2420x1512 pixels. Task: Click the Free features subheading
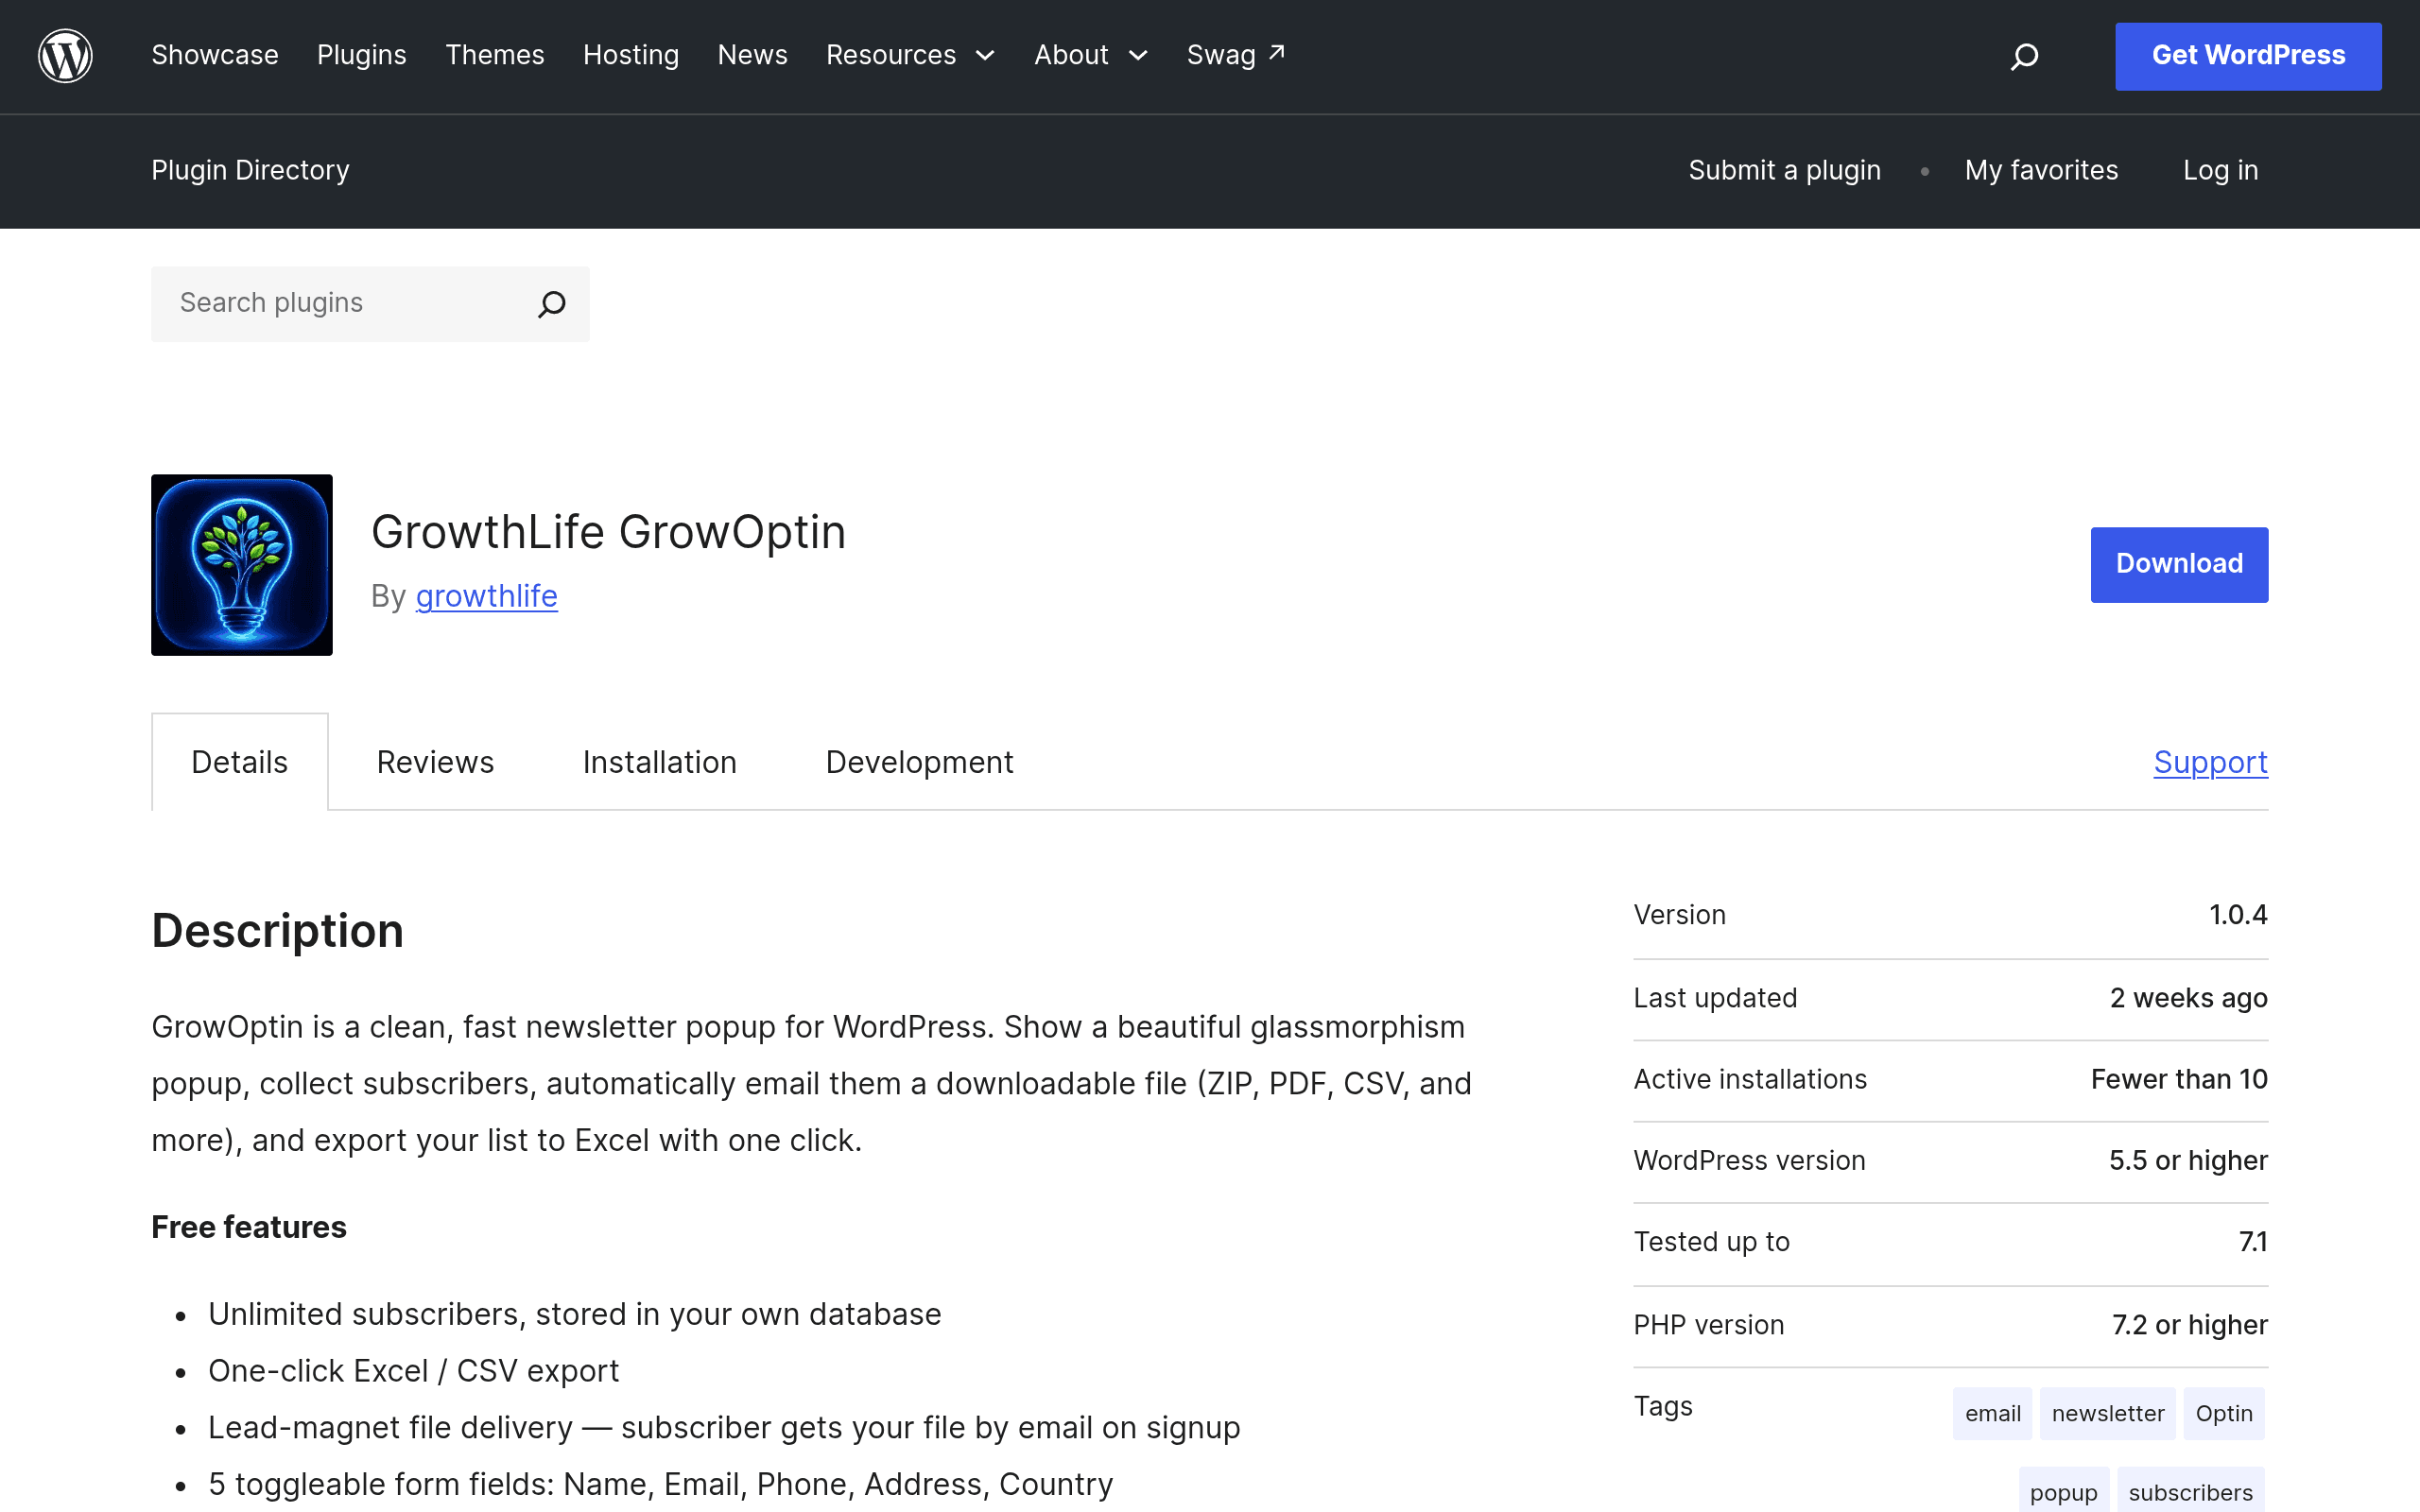point(249,1227)
